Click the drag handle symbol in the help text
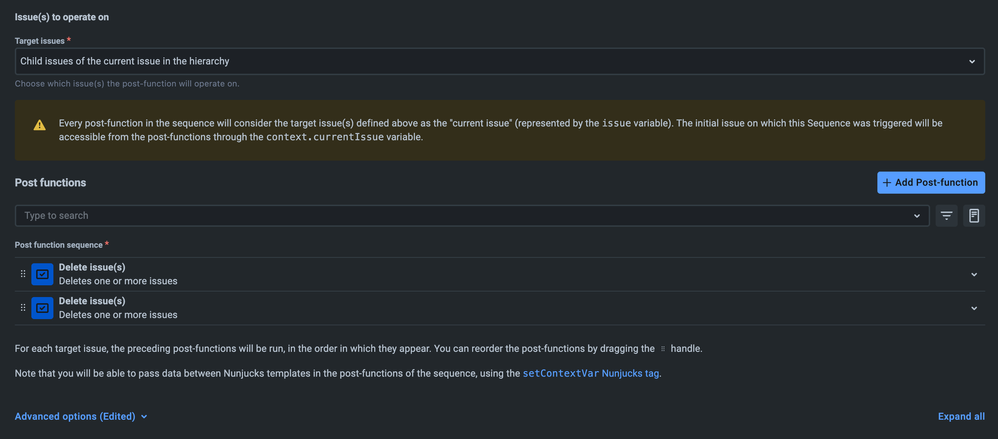Viewport: 998px width, 439px height. (663, 349)
